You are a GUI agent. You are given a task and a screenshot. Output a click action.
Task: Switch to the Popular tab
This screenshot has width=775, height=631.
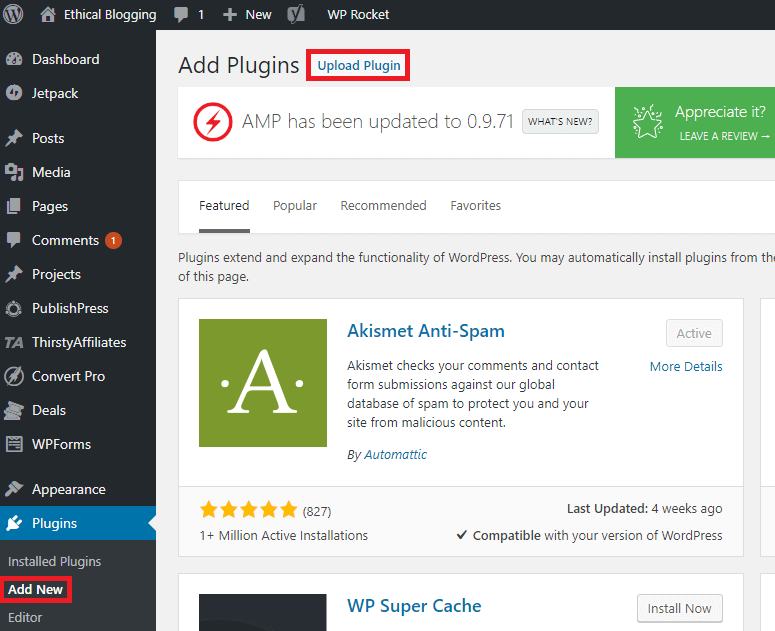tap(295, 206)
